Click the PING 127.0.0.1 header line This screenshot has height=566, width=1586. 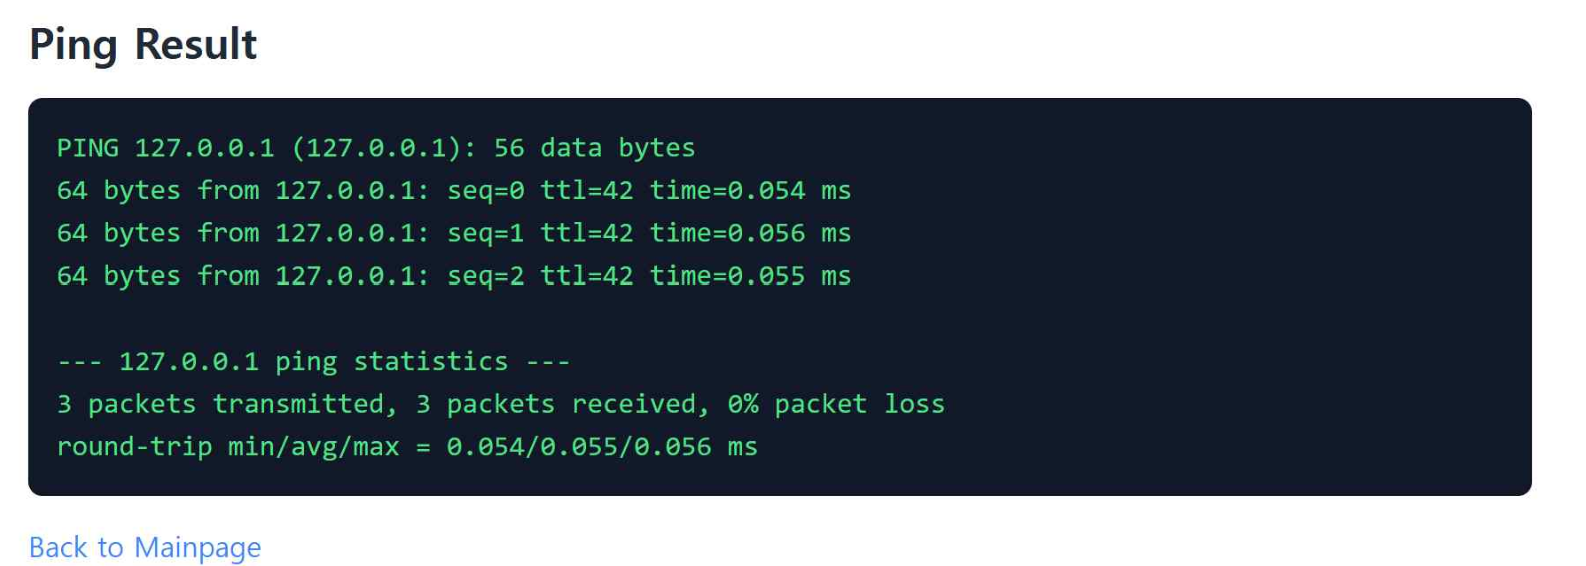[376, 148]
